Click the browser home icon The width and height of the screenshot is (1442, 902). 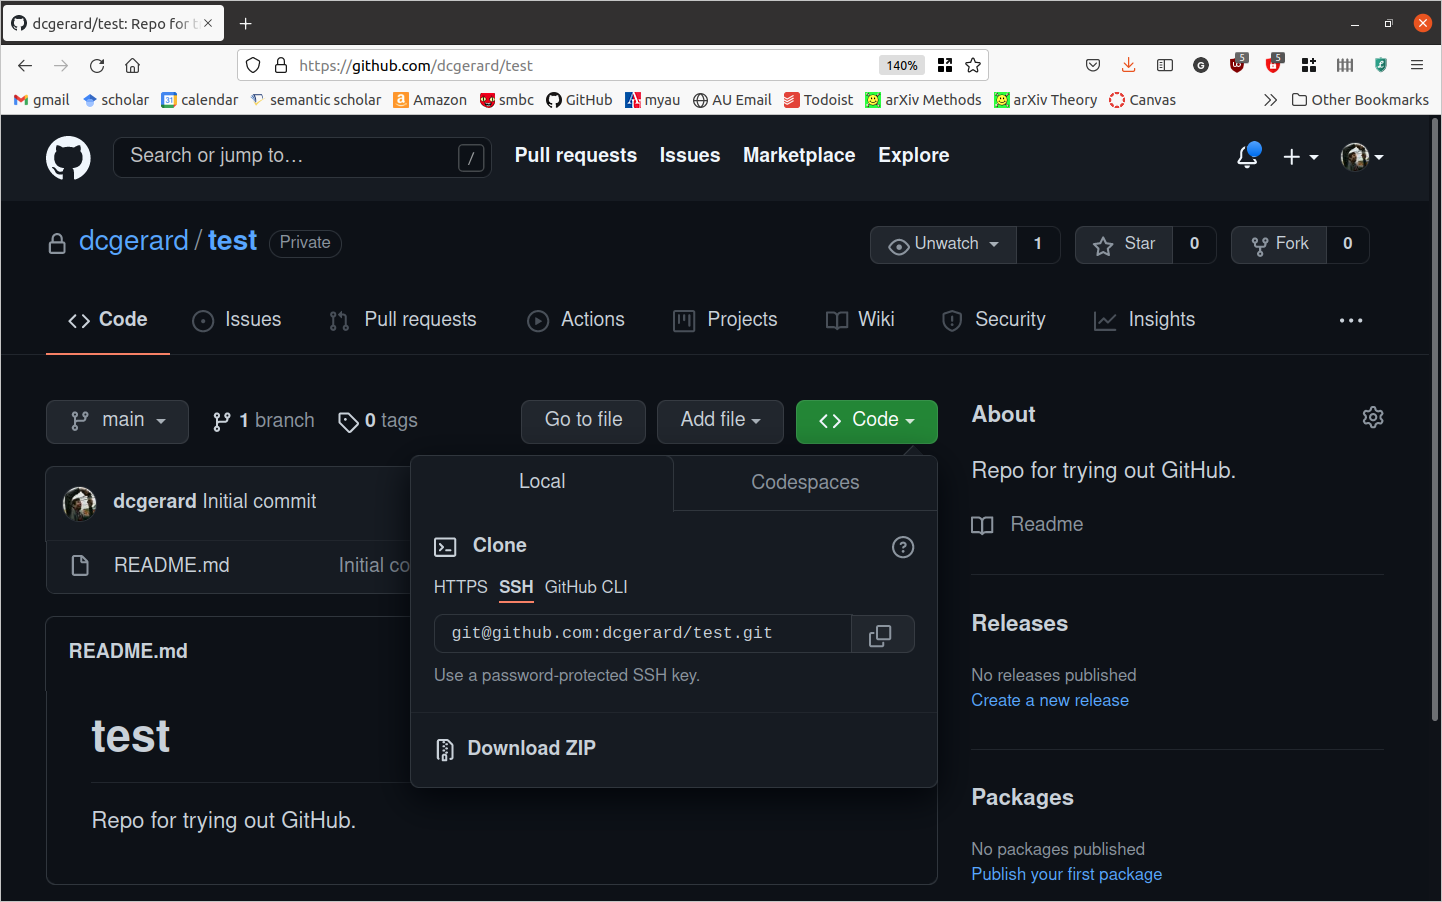[x=132, y=66]
